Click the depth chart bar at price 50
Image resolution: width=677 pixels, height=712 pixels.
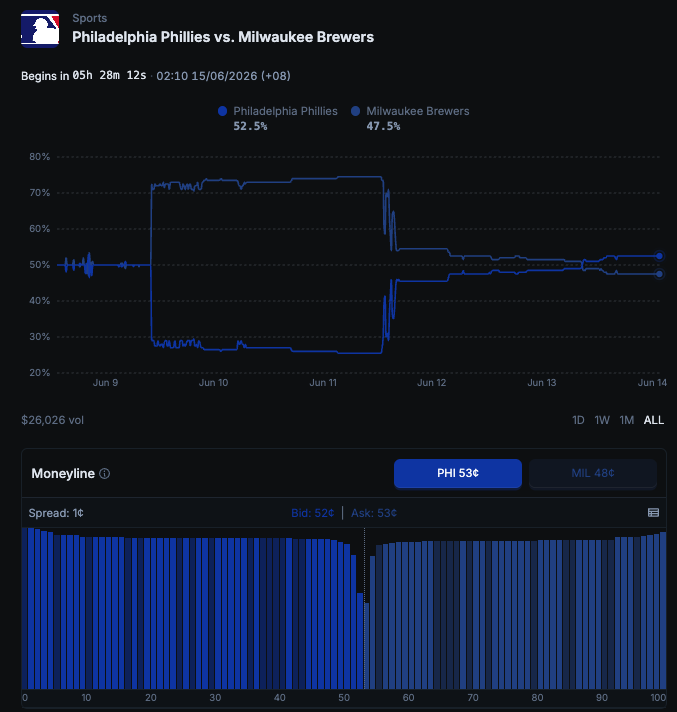(x=347, y=617)
